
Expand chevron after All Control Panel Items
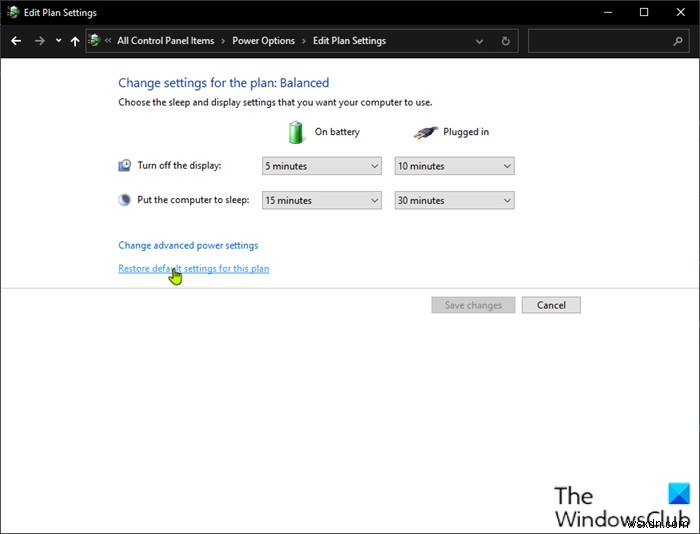[x=223, y=41]
